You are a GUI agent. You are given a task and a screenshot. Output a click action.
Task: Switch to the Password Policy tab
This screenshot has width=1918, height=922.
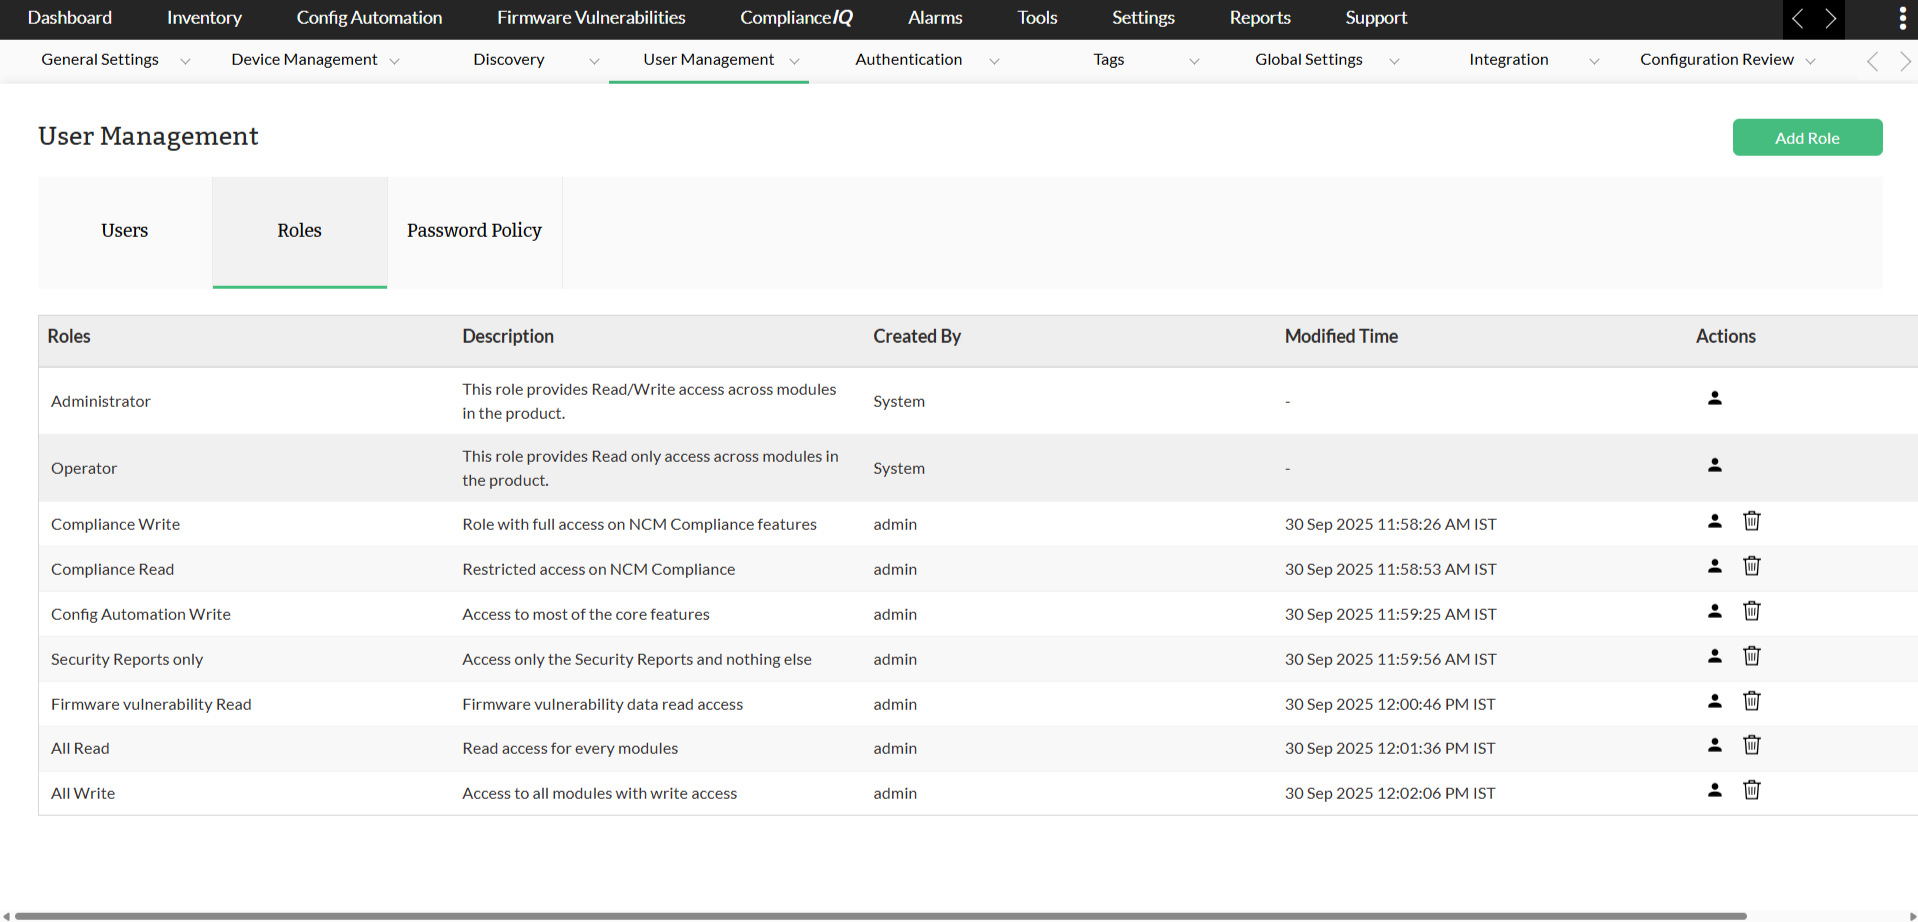[475, 232]
